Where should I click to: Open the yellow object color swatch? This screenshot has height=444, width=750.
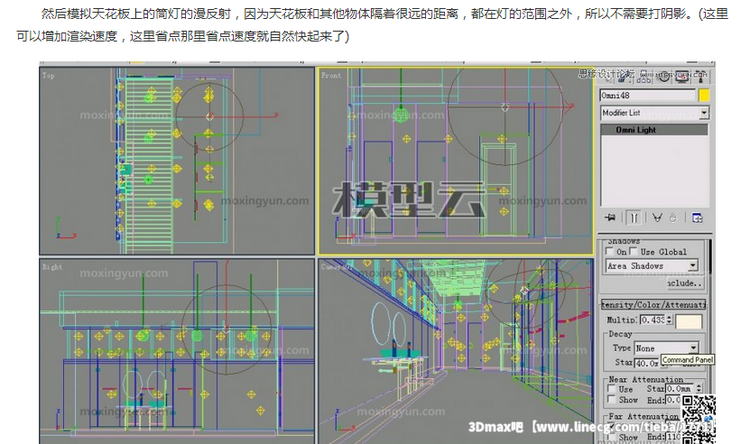(704, 95)
